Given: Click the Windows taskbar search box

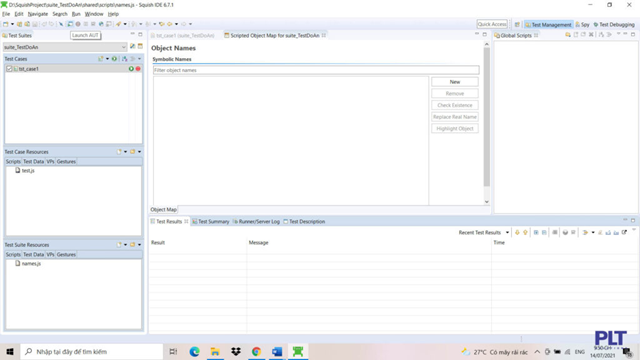Looking at the screenshot, I should (92, 351).
